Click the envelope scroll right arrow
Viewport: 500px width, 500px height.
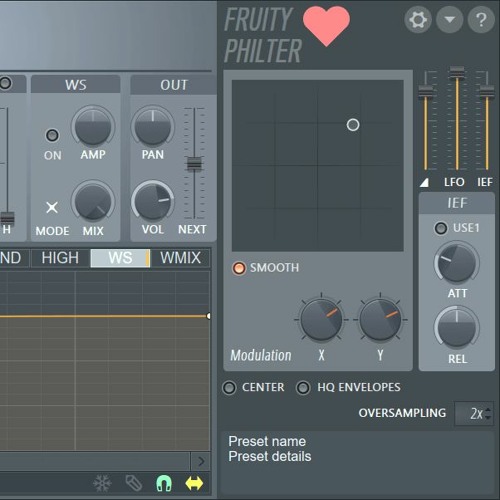click(201, 461)
